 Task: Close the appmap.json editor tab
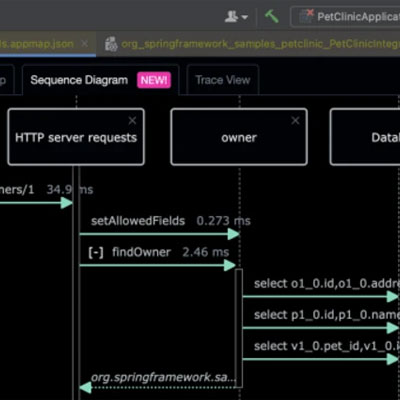[x=85, y=44]
